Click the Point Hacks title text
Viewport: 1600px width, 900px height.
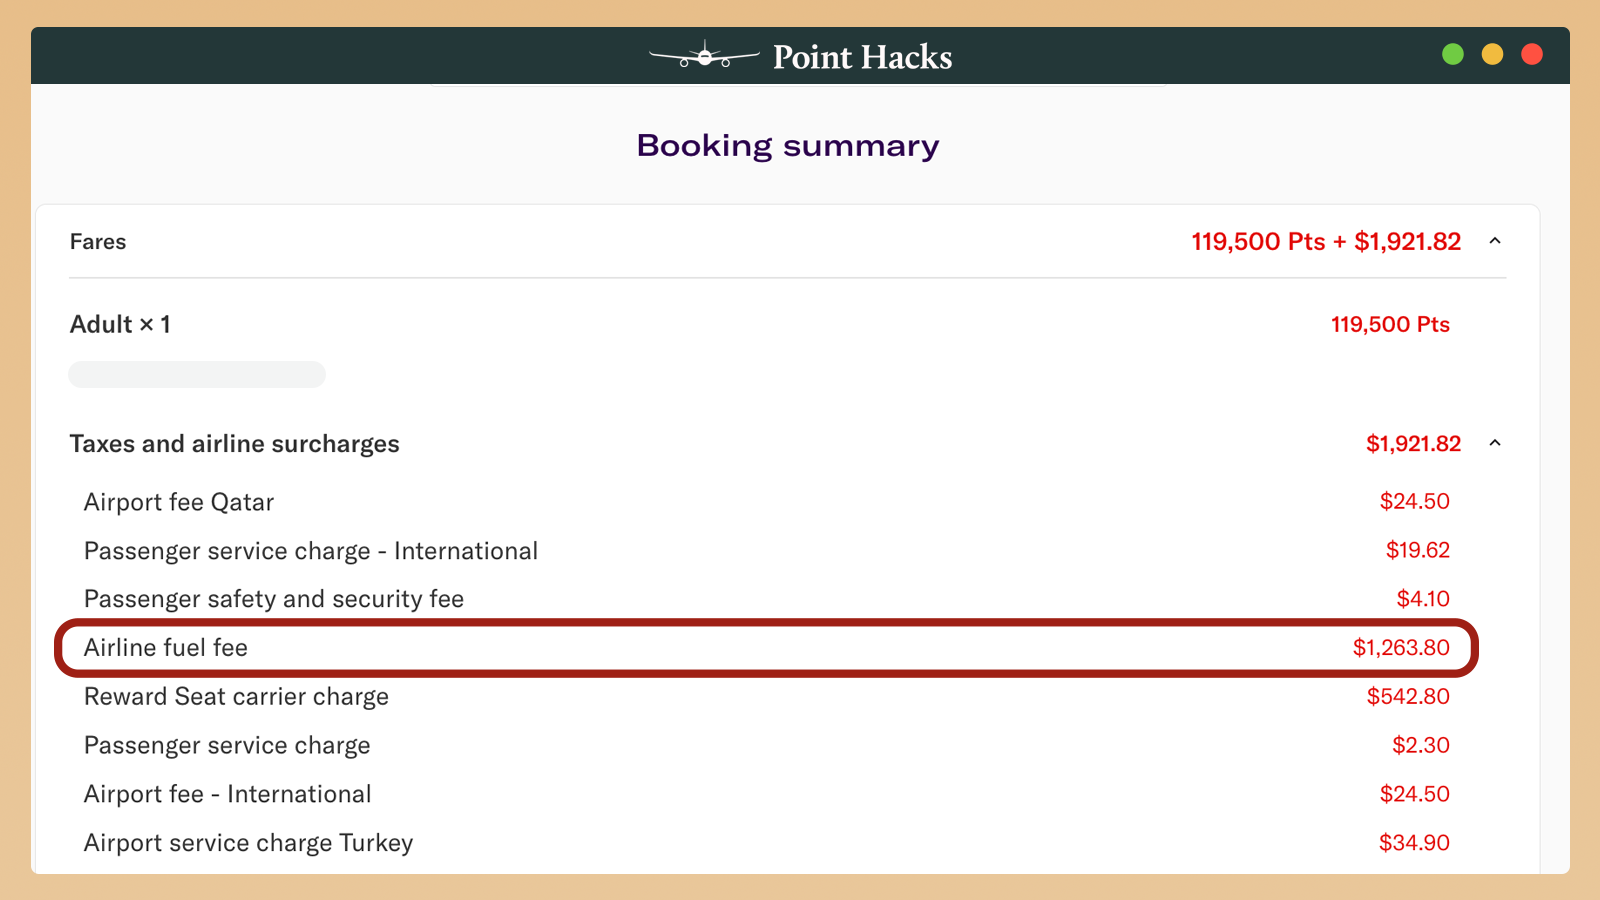pyautogui.click(x=862, y=57)
